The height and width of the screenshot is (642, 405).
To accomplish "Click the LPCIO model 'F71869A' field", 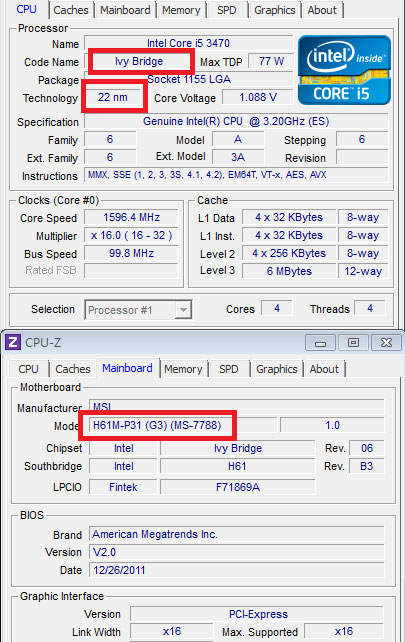I will (238, 487).
